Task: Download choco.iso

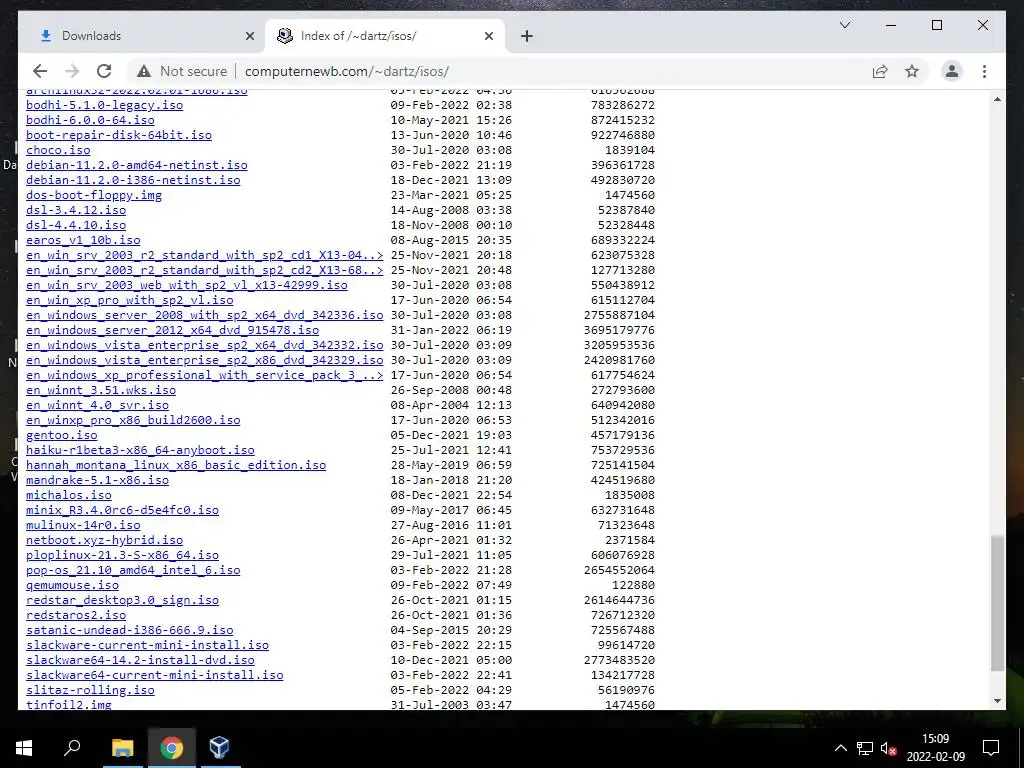Action: pyautogui.click(x=58, y=150)
